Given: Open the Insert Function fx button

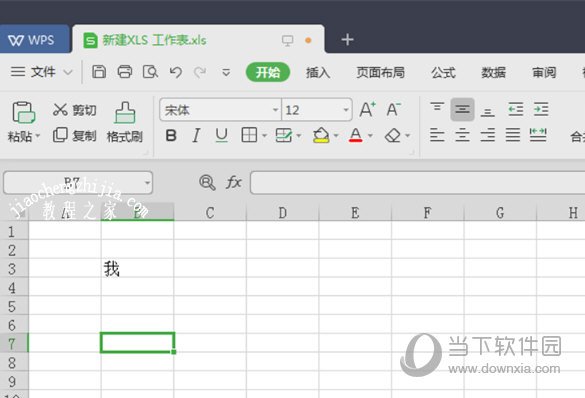Looking at the screenshot, I should point(234,182).
